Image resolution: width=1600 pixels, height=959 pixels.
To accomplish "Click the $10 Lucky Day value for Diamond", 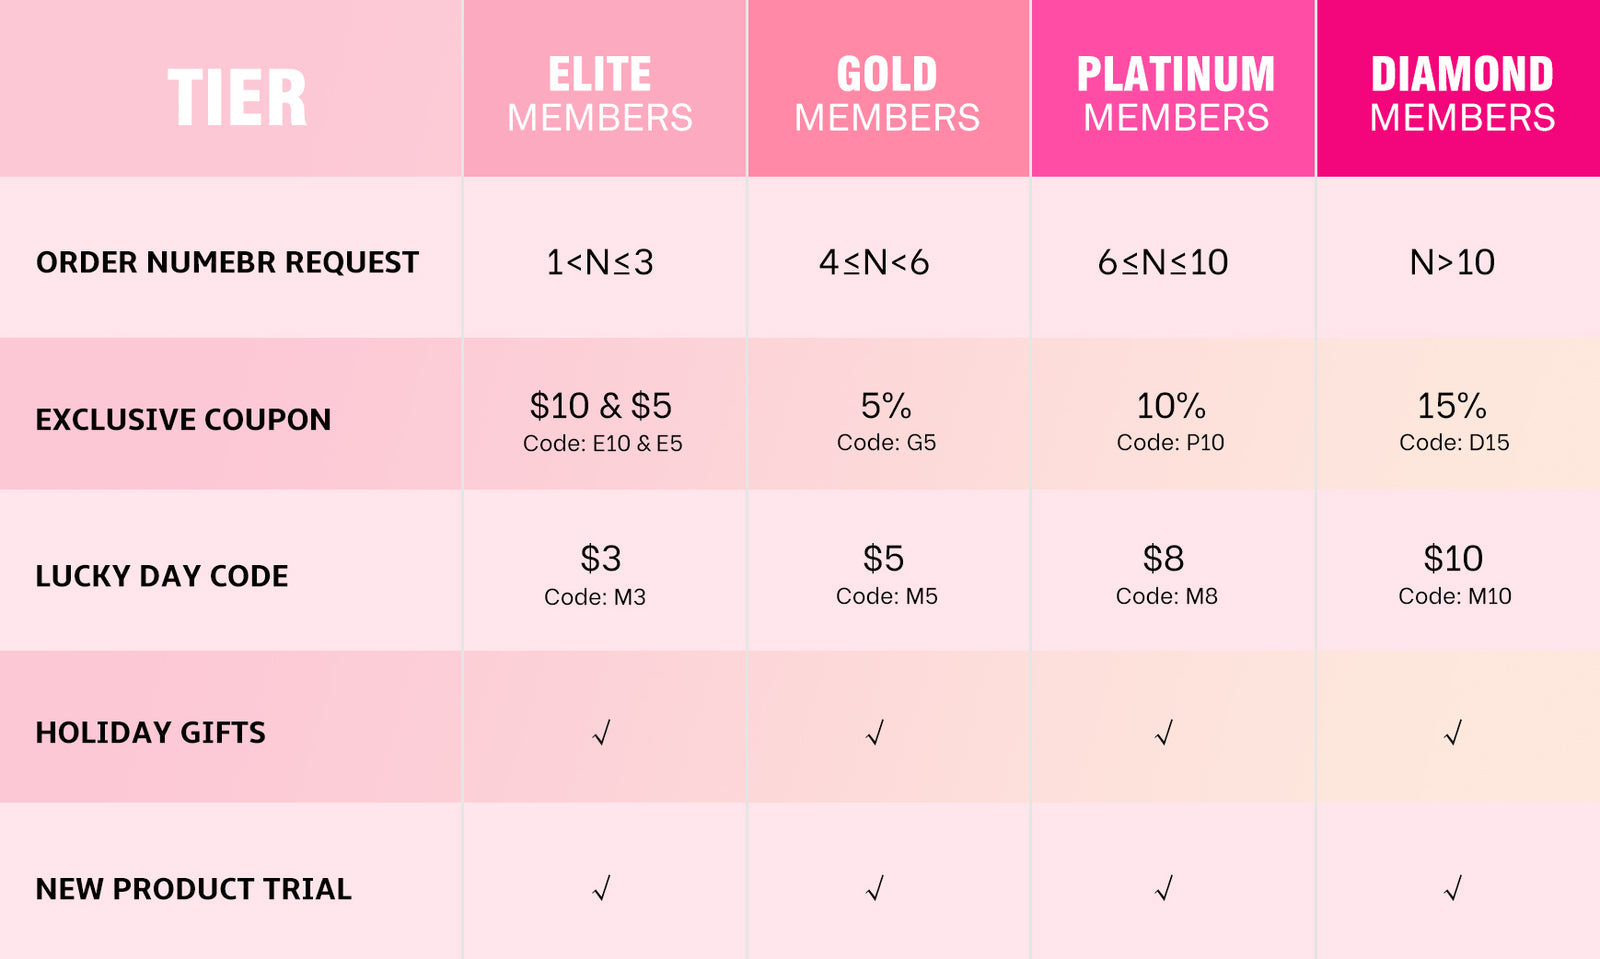I will point(1453,558).
